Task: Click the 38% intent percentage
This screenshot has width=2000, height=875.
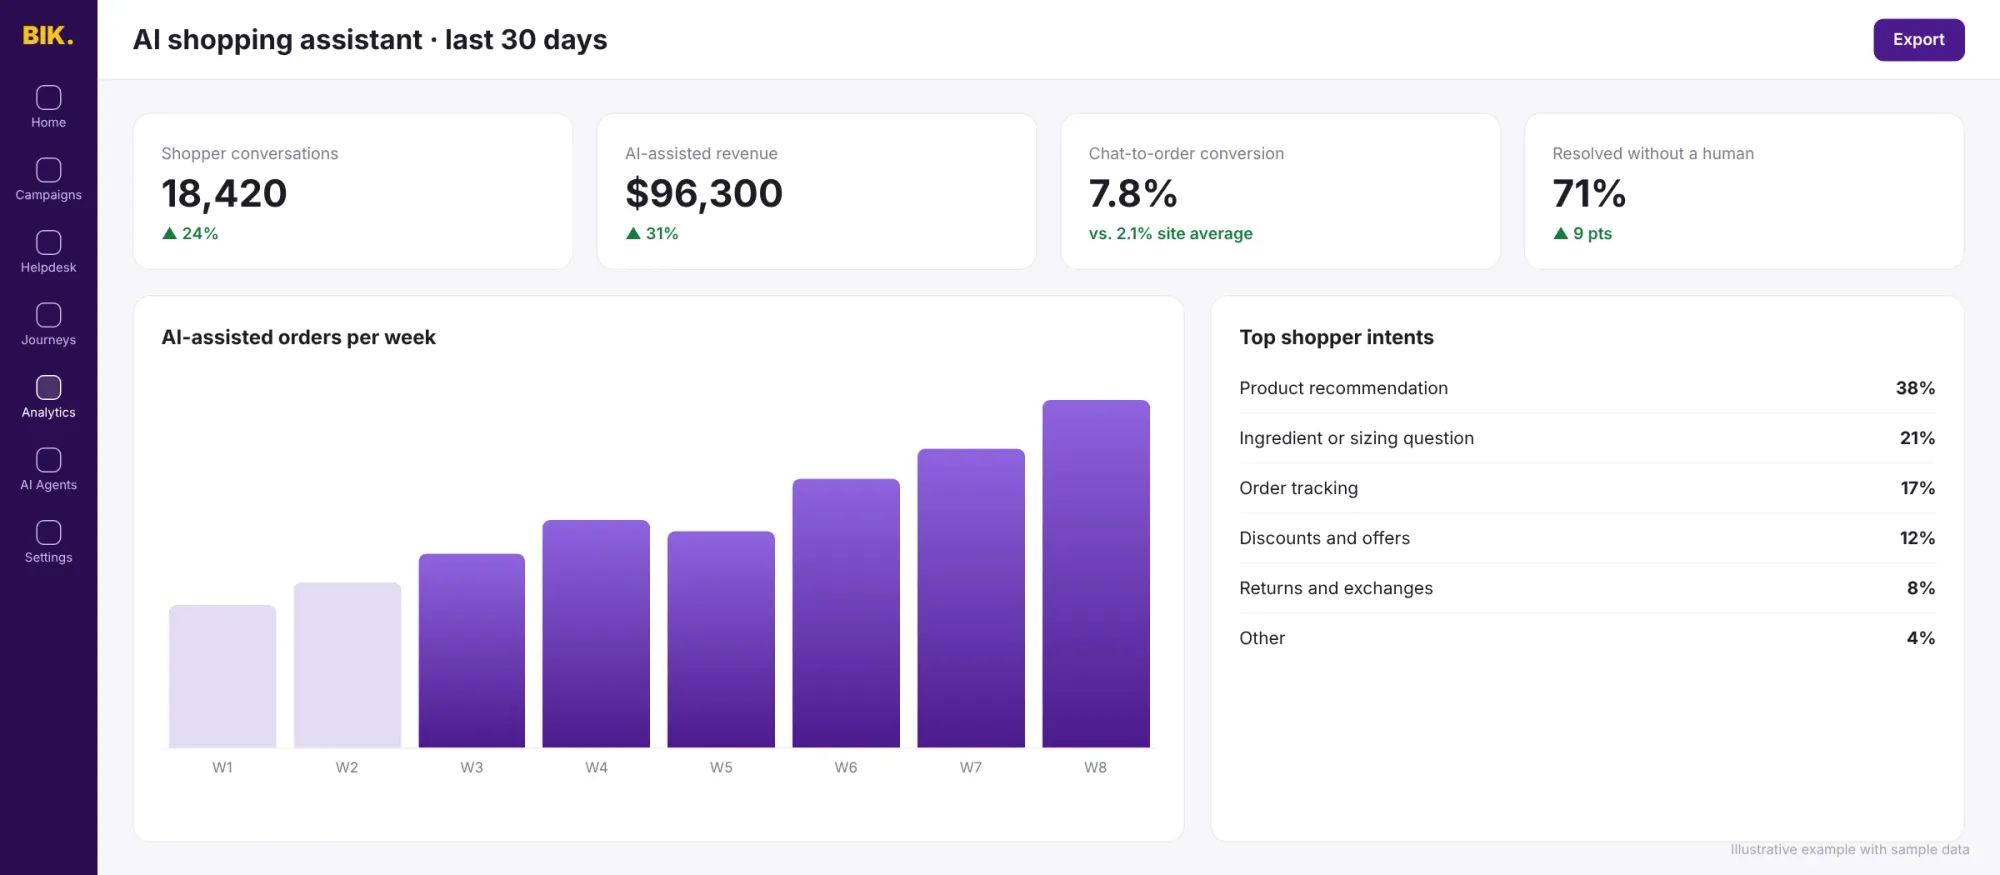Action: point(1915,388)
